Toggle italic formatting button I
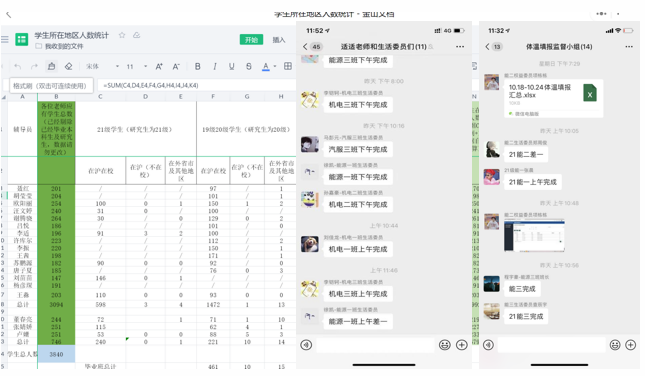Image resolution: width=645 pixels, height=376 pixels. click(215, 66)
